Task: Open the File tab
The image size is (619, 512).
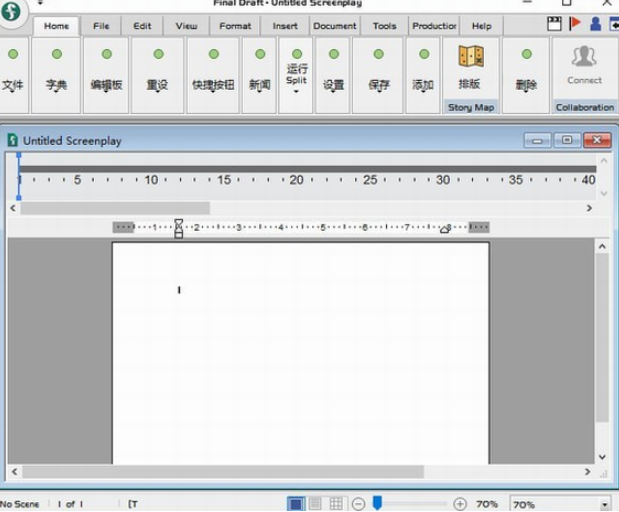Action: click(x=101, y=26)
